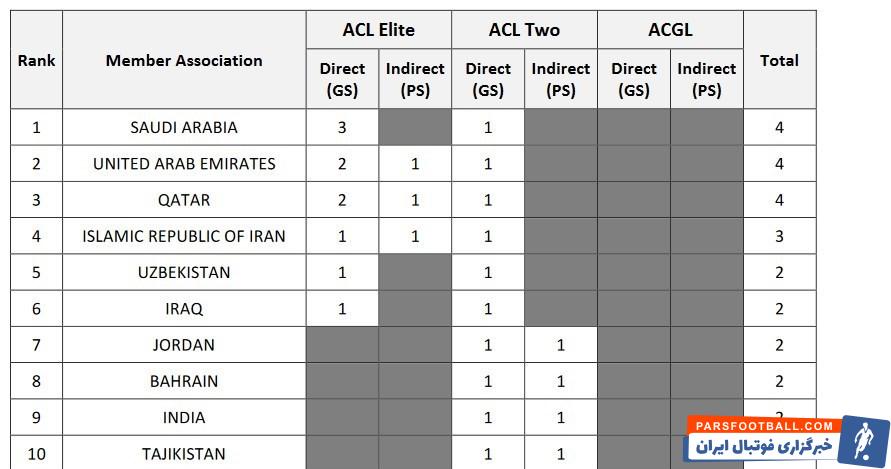Select the SAUDI ARABIA cell
Screen dimensions: 891x469
pos(184,128)
